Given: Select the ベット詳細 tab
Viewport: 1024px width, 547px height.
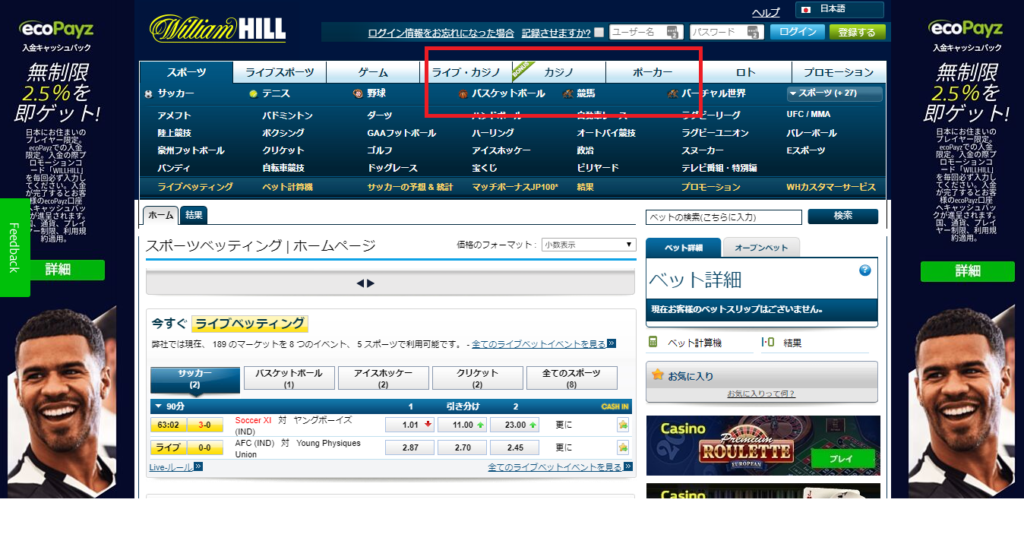Looking at the screenshot, I should [x=684, y=248].
